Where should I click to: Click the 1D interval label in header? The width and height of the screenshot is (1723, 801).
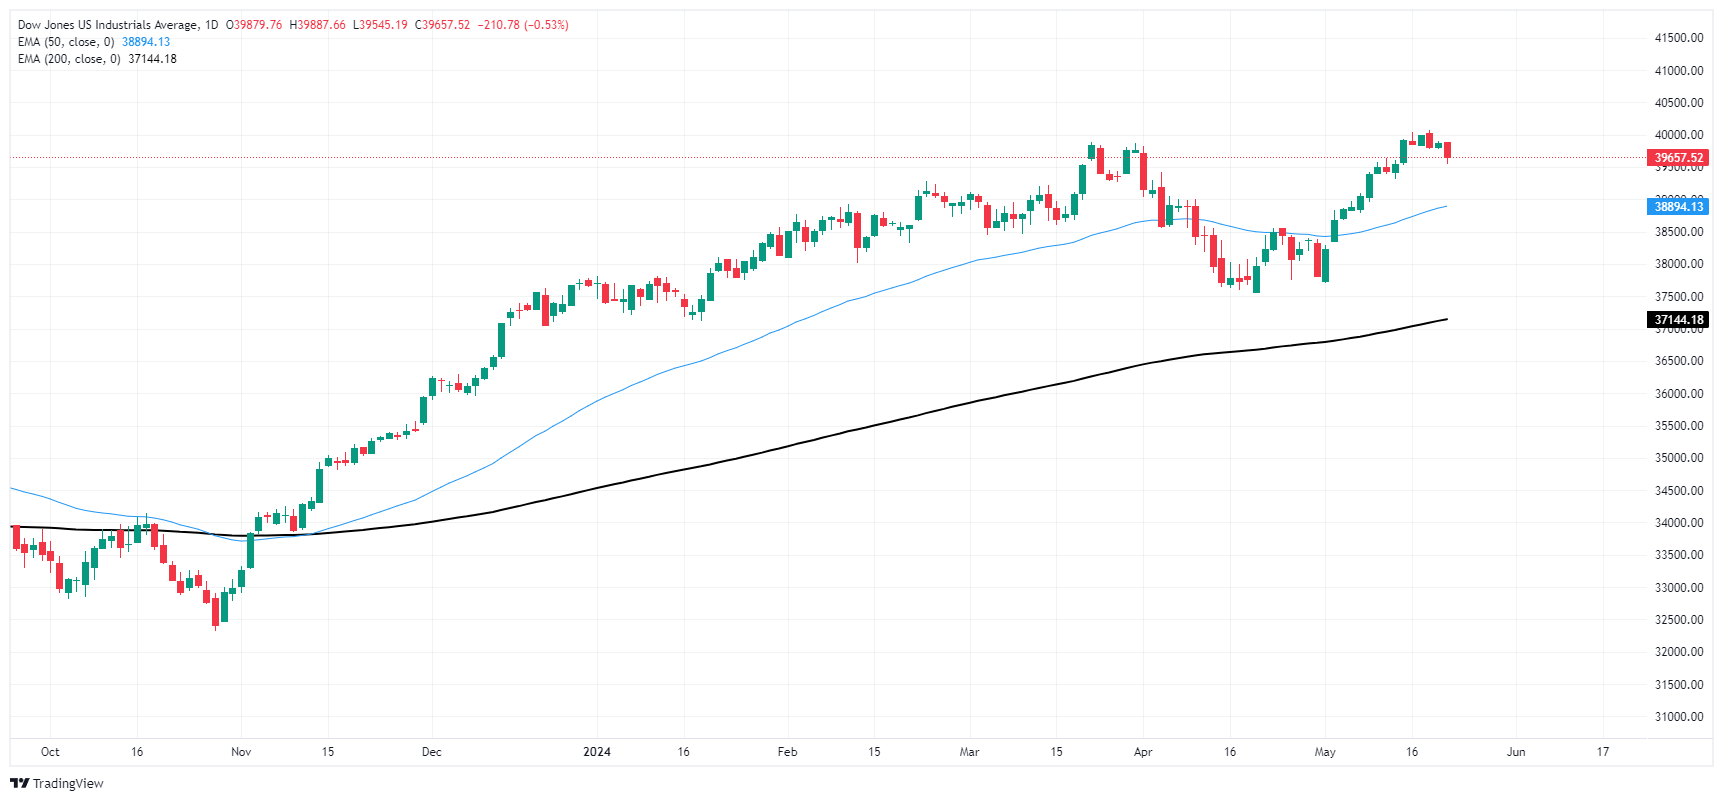click(211, 25)
